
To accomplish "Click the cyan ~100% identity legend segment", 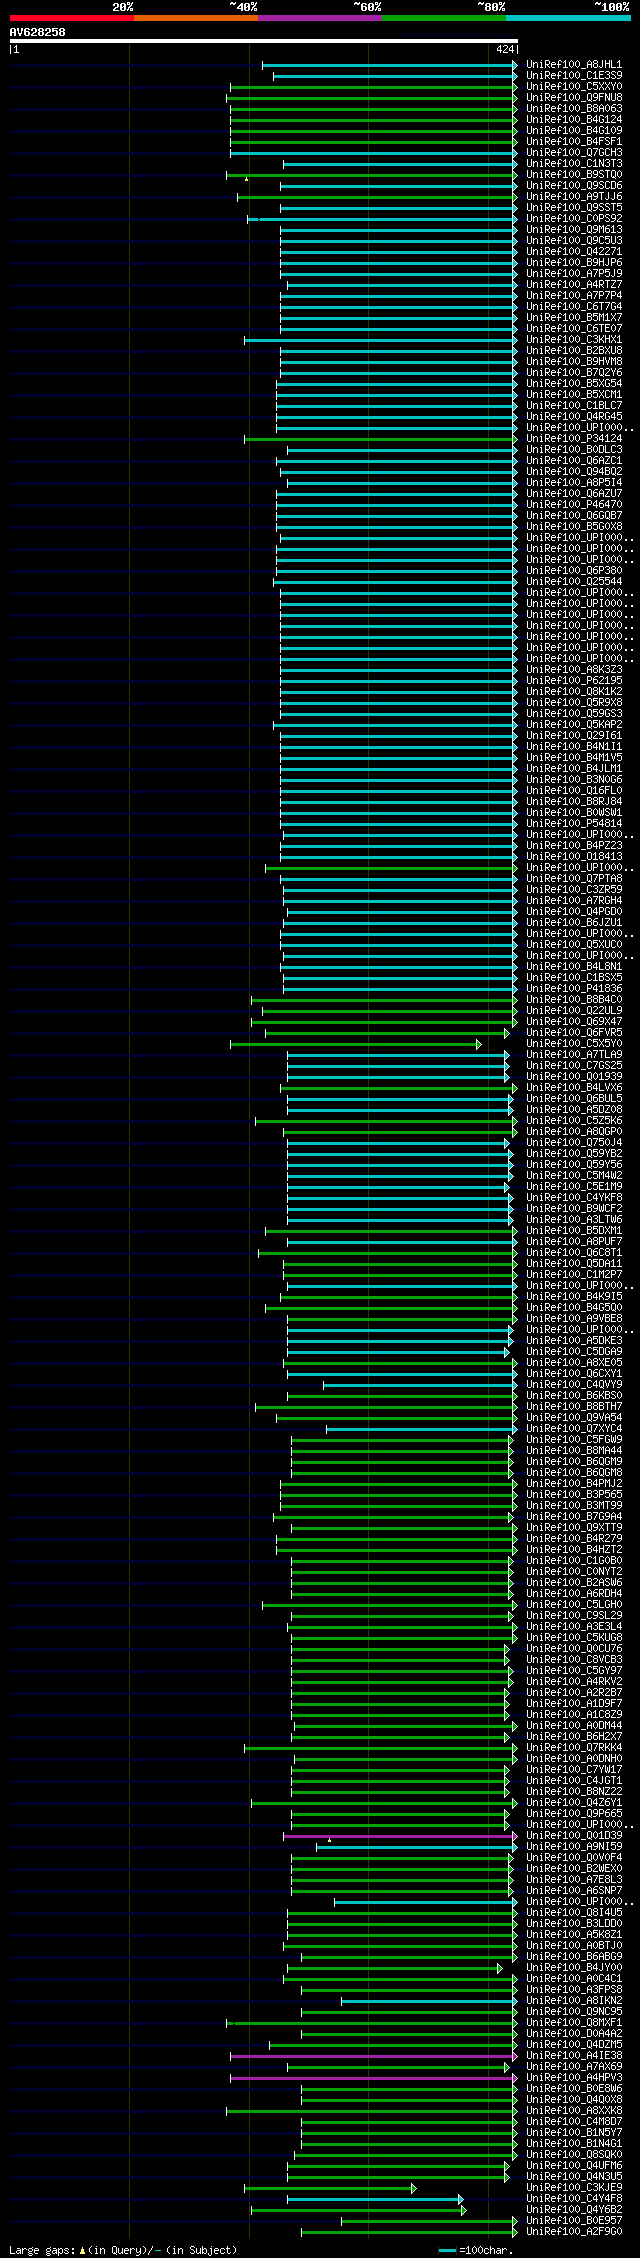I will coord(568,18).
